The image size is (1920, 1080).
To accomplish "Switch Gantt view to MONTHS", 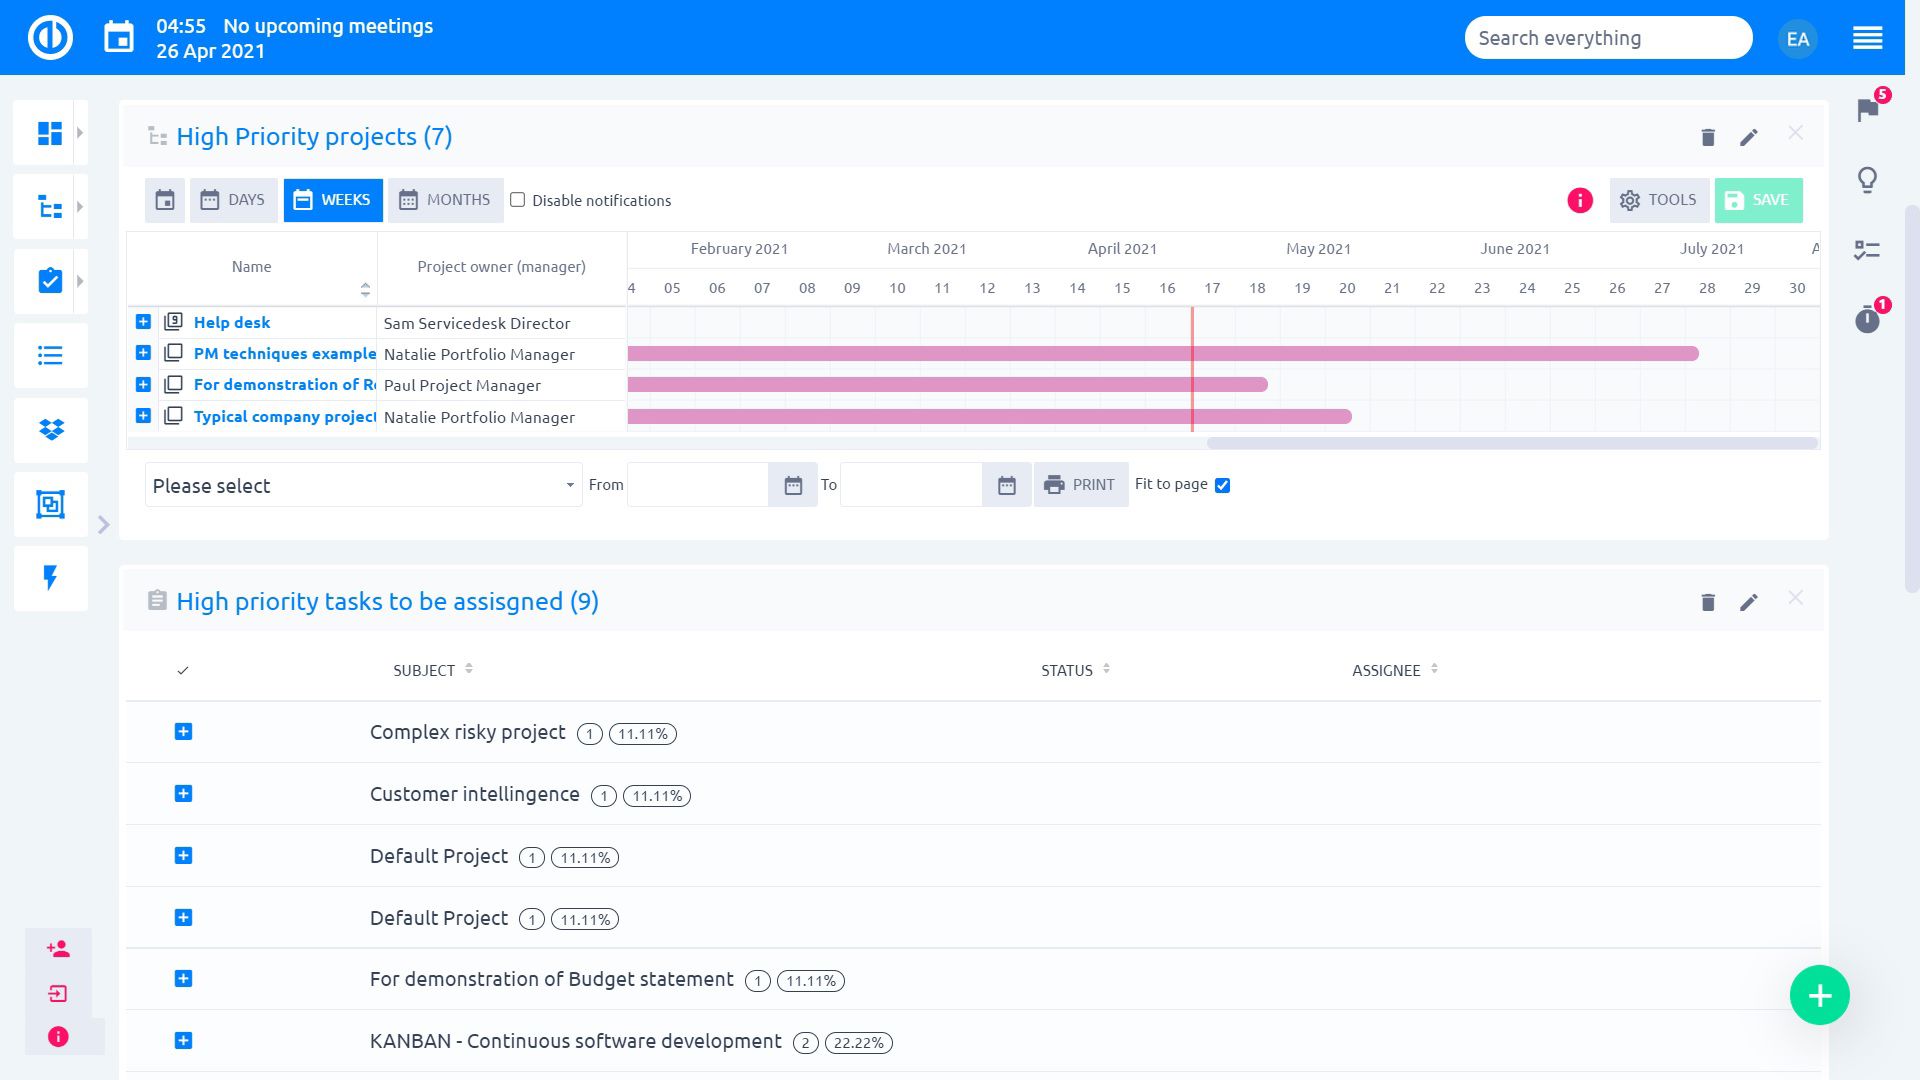I will point(445,200).
